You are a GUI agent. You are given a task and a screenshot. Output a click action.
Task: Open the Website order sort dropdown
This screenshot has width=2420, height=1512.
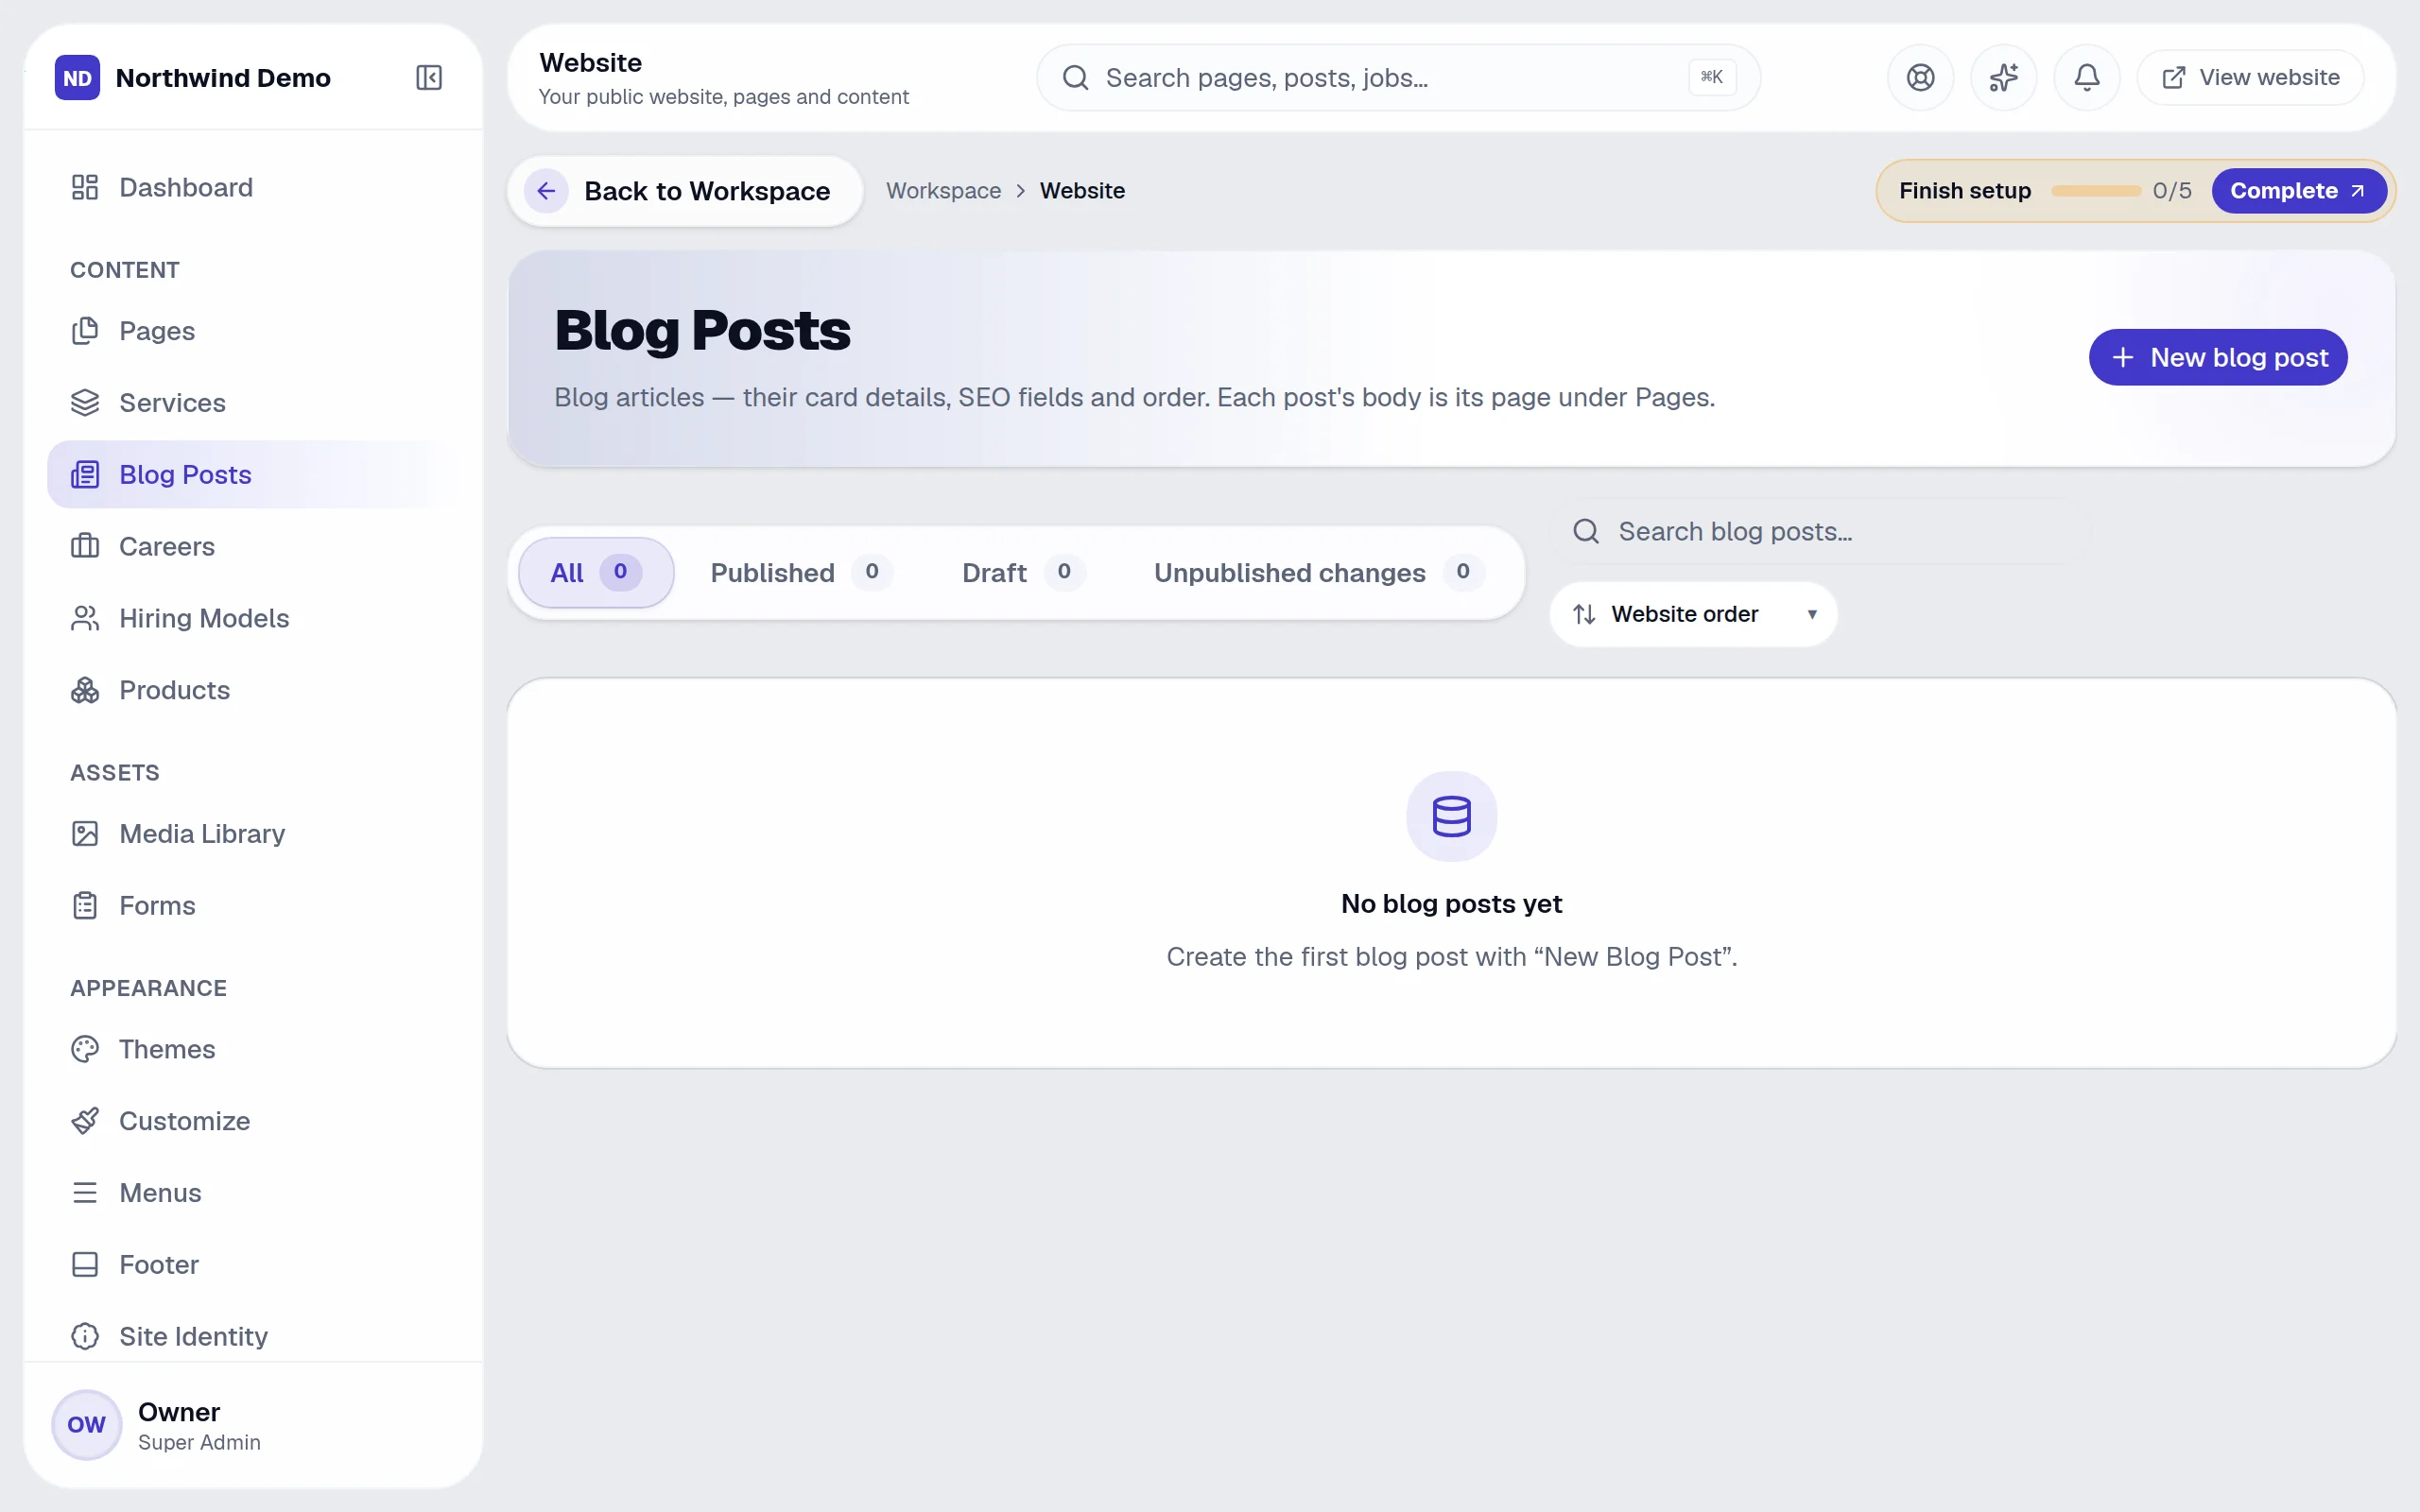point(1693,614)
